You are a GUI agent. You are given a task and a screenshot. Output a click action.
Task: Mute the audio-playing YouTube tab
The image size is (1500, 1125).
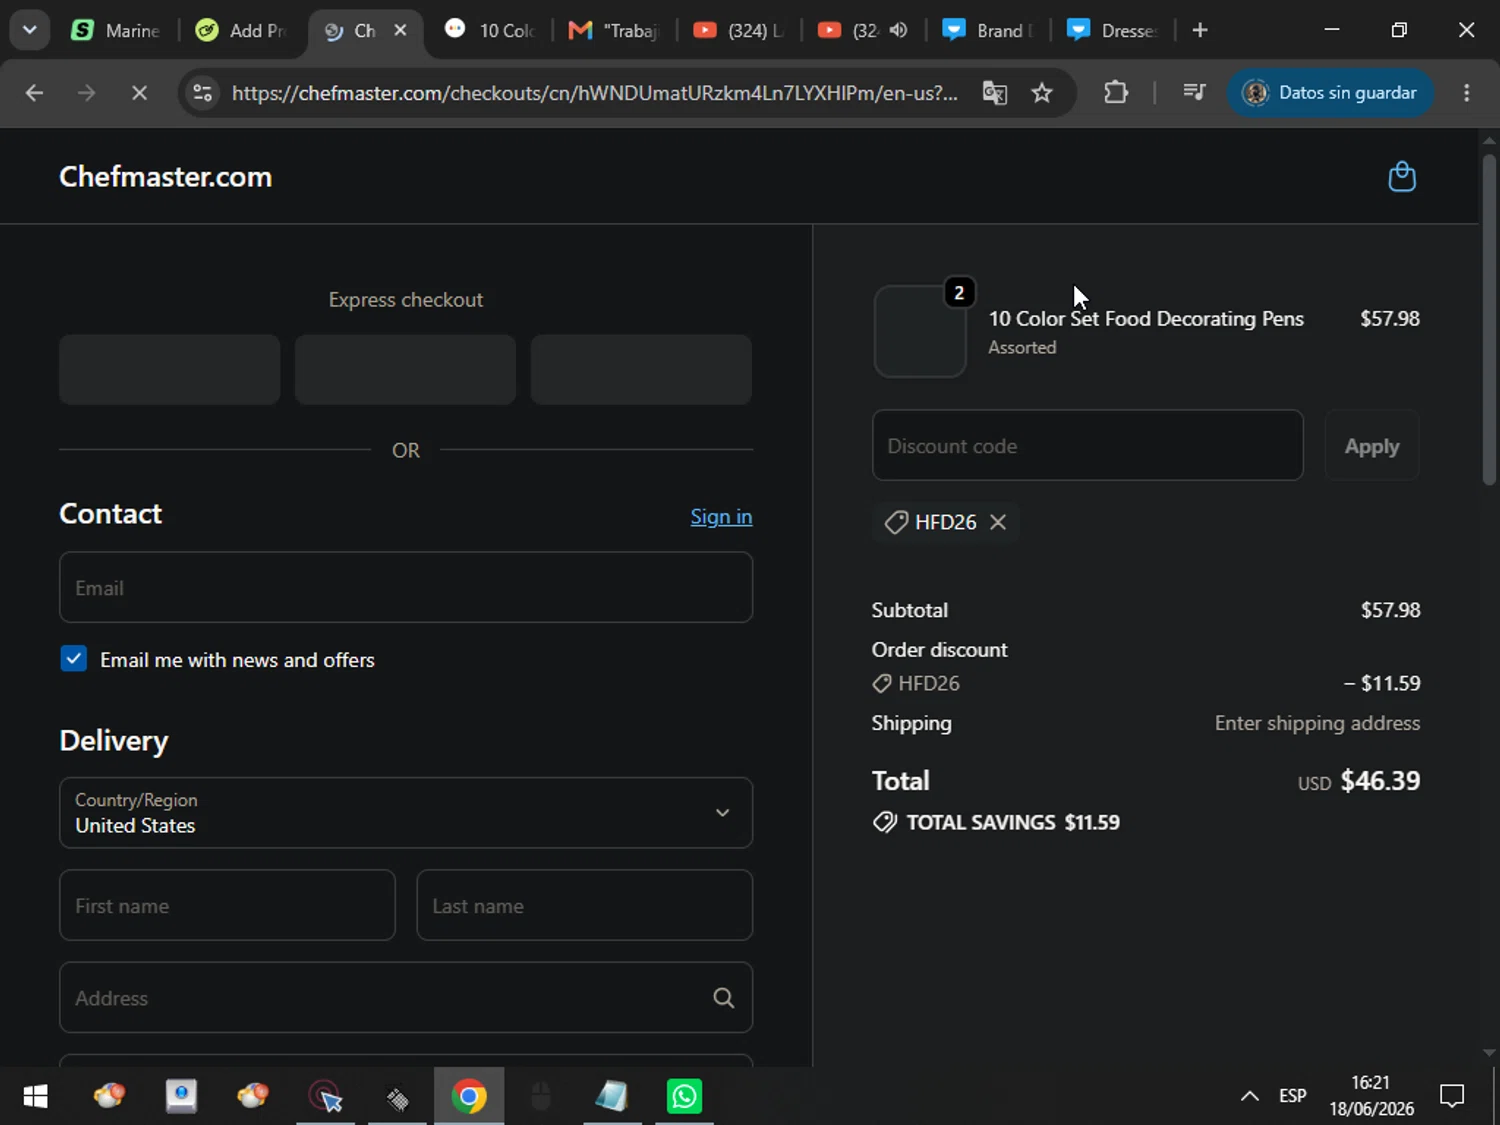tap(898, 30)
